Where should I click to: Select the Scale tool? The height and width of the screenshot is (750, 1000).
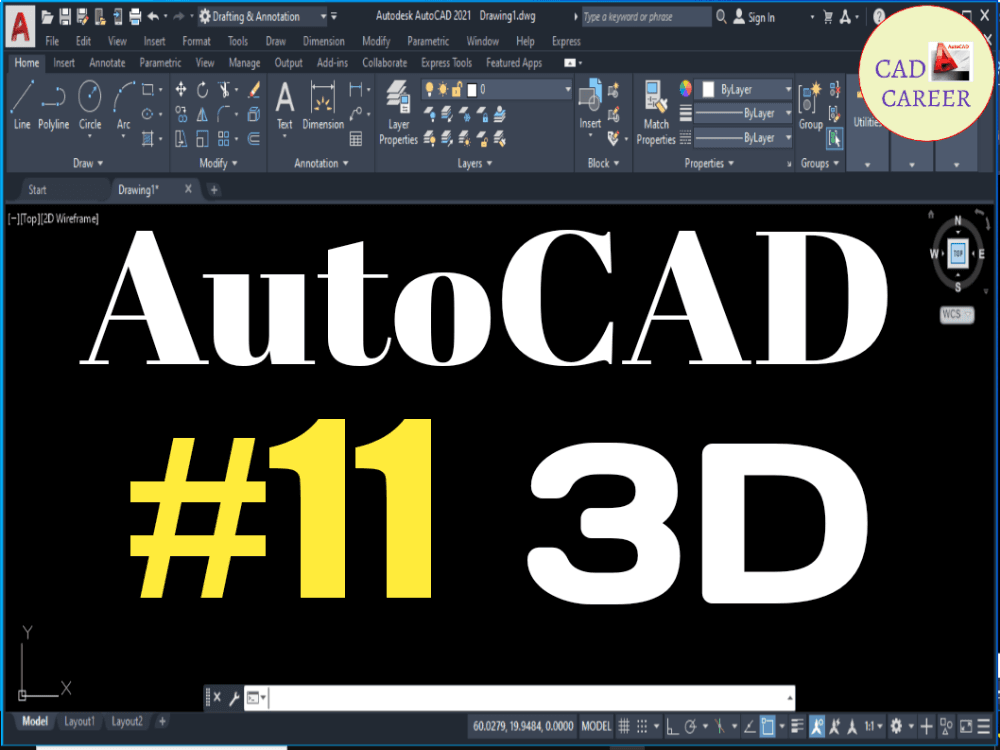[x=202, y=138]
